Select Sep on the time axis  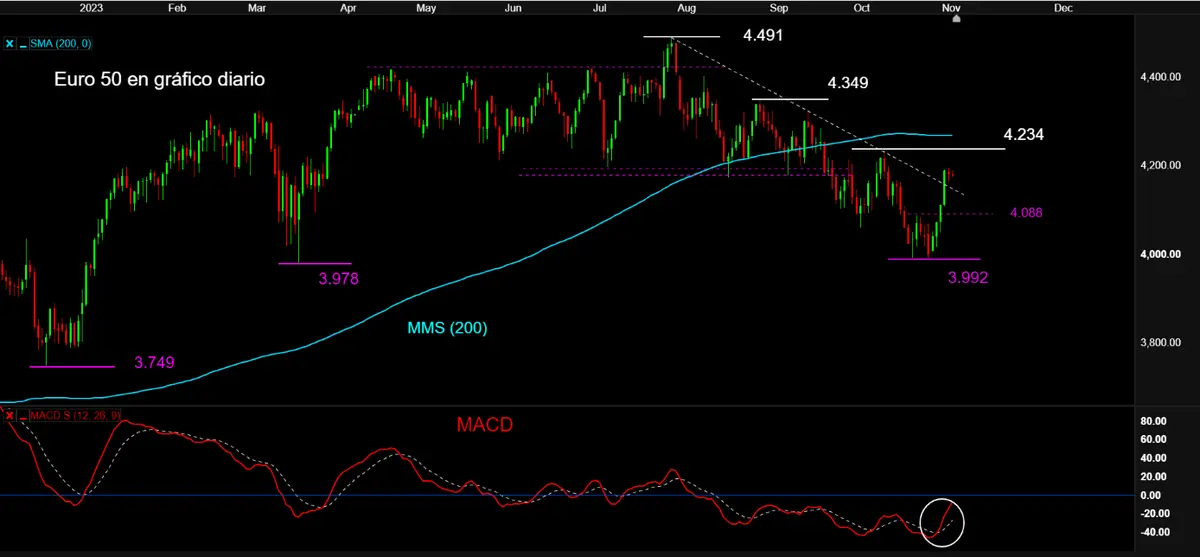point(780,7)
